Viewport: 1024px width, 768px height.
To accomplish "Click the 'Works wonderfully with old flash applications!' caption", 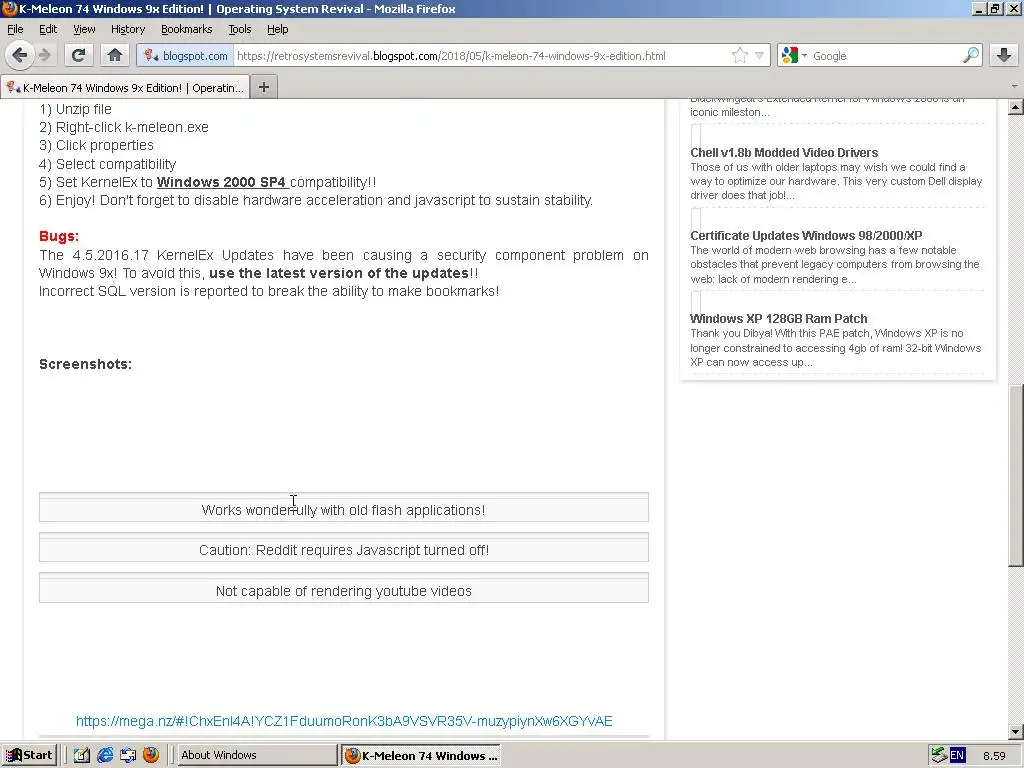I will click(344, 510).
